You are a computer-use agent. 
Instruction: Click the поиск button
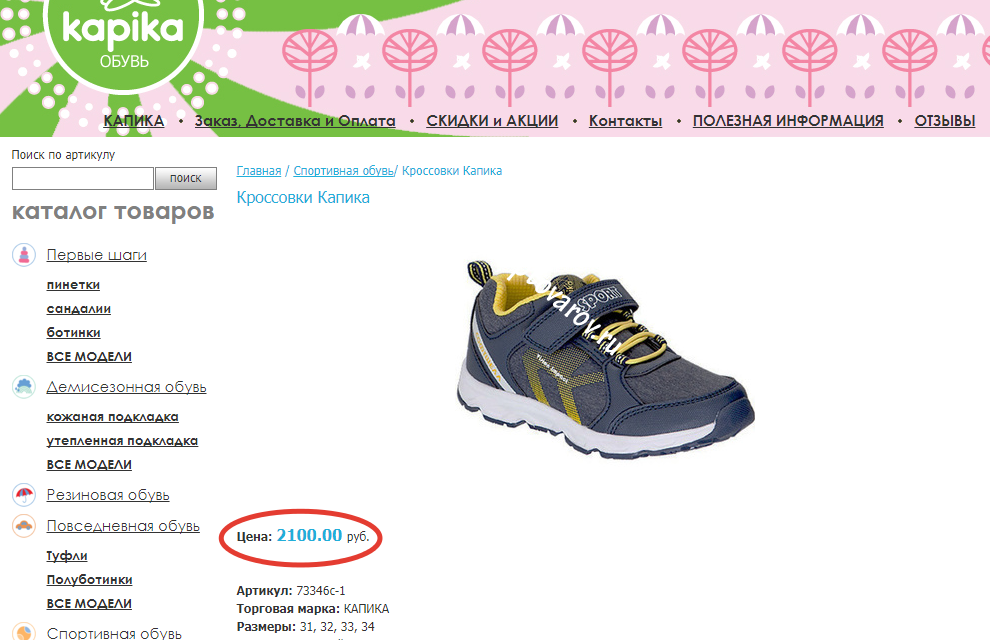point(186,179)
